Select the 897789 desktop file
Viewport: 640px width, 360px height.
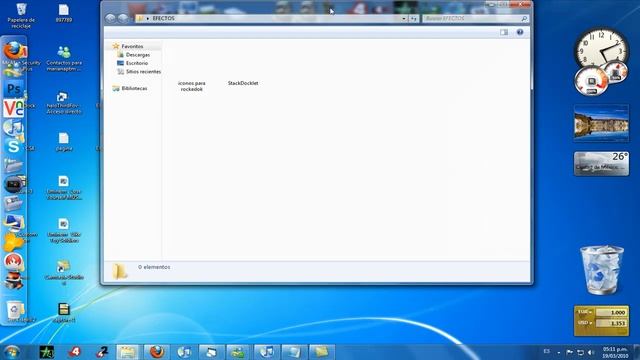click(64, 13)
